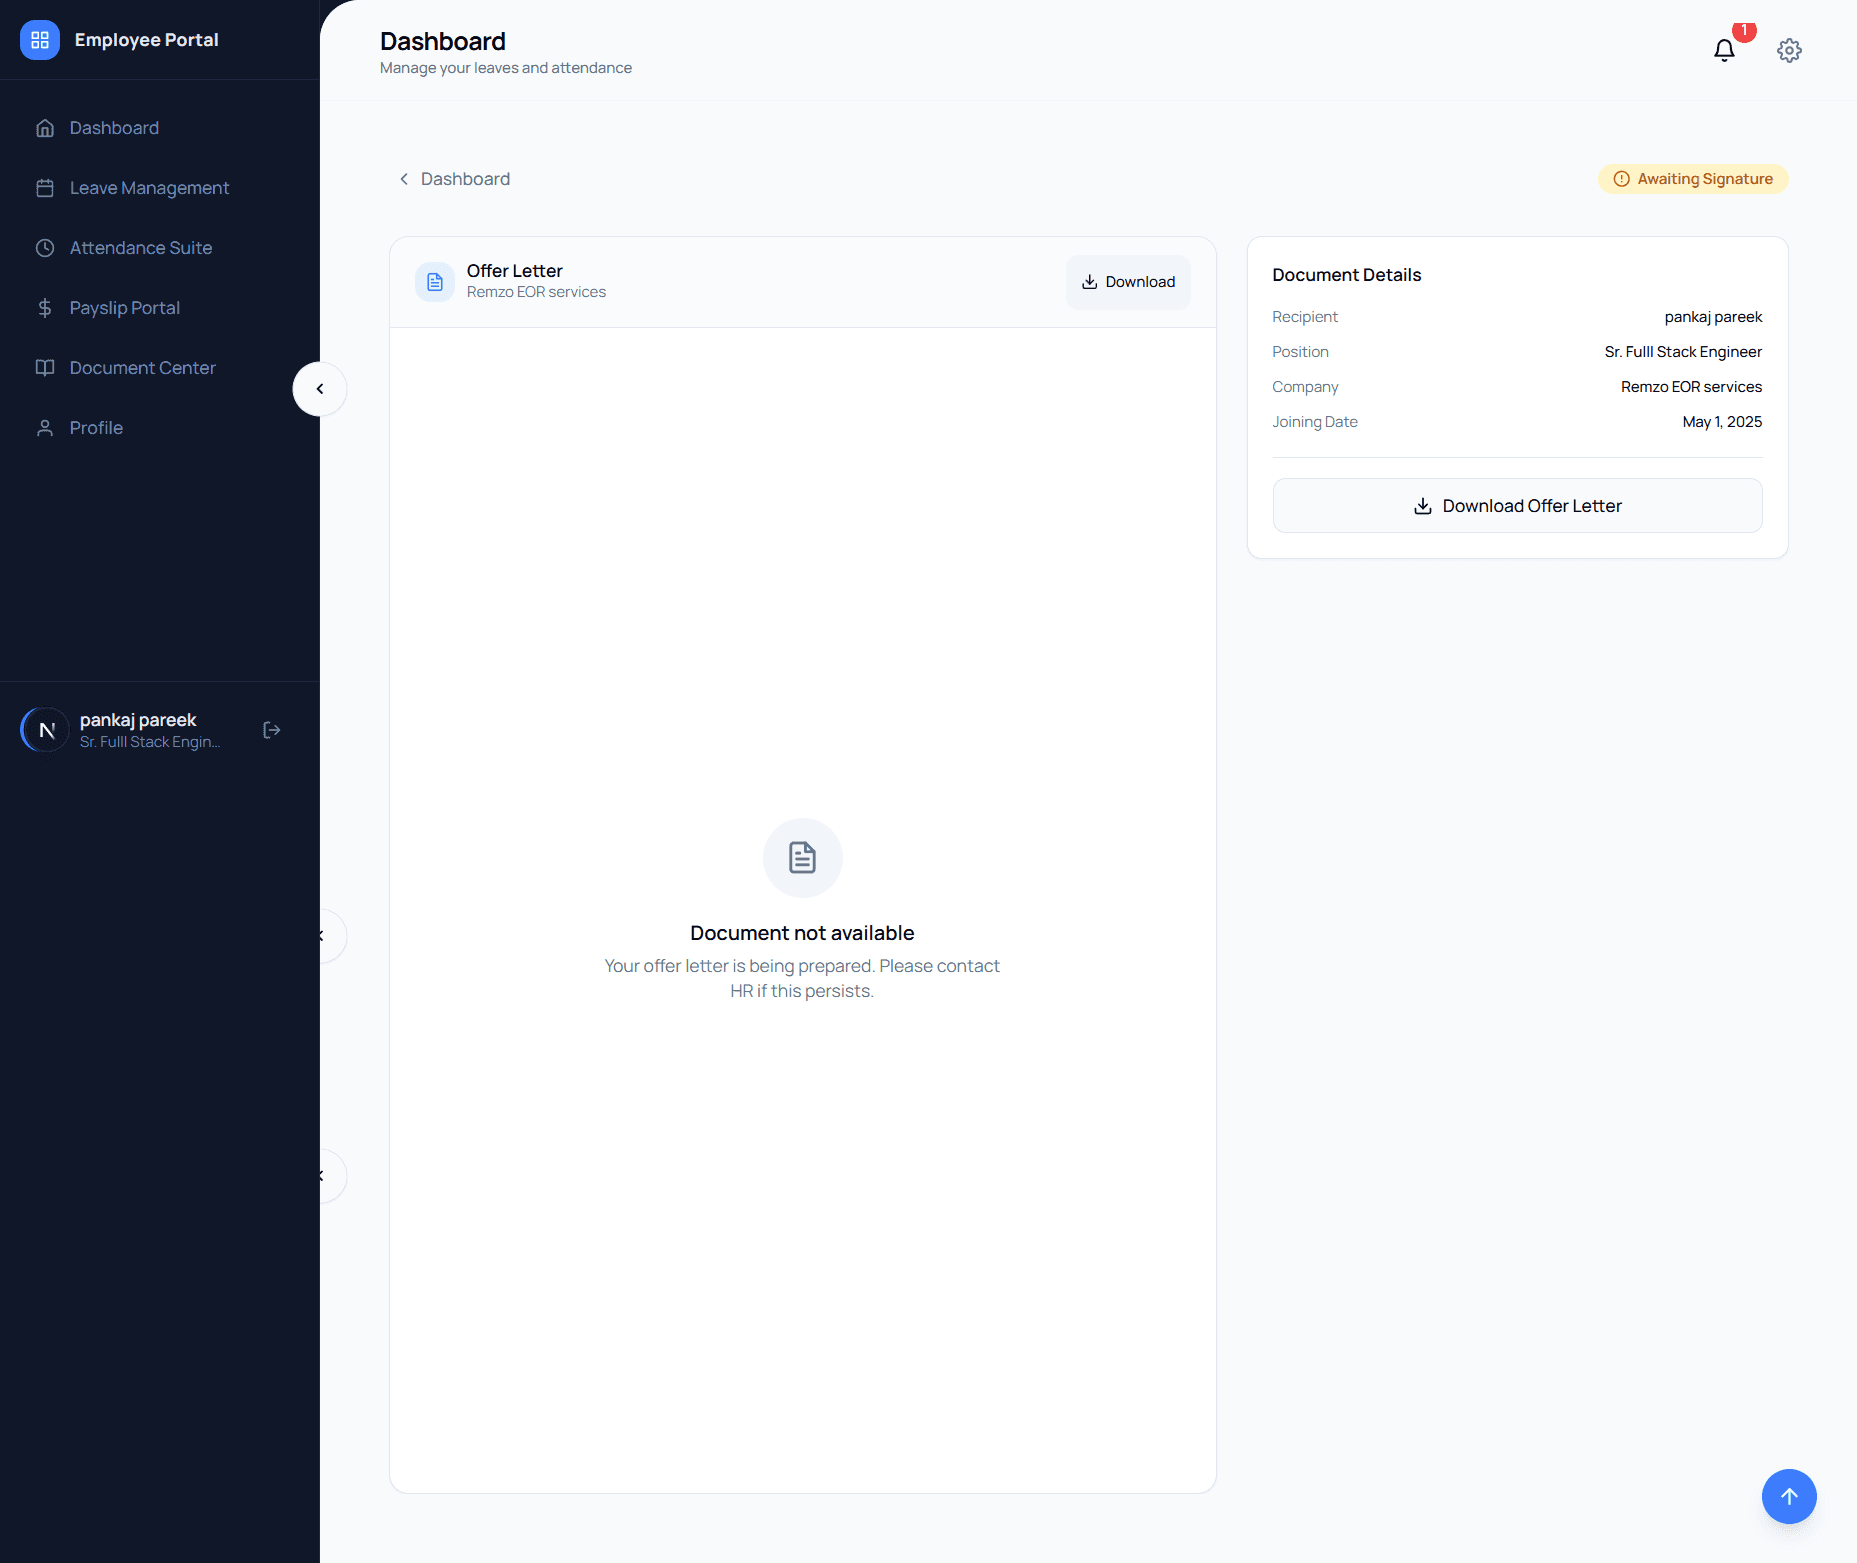Click the pankaj pareek name in sidebar
Screen dimensions: 1857x1563
138,720
